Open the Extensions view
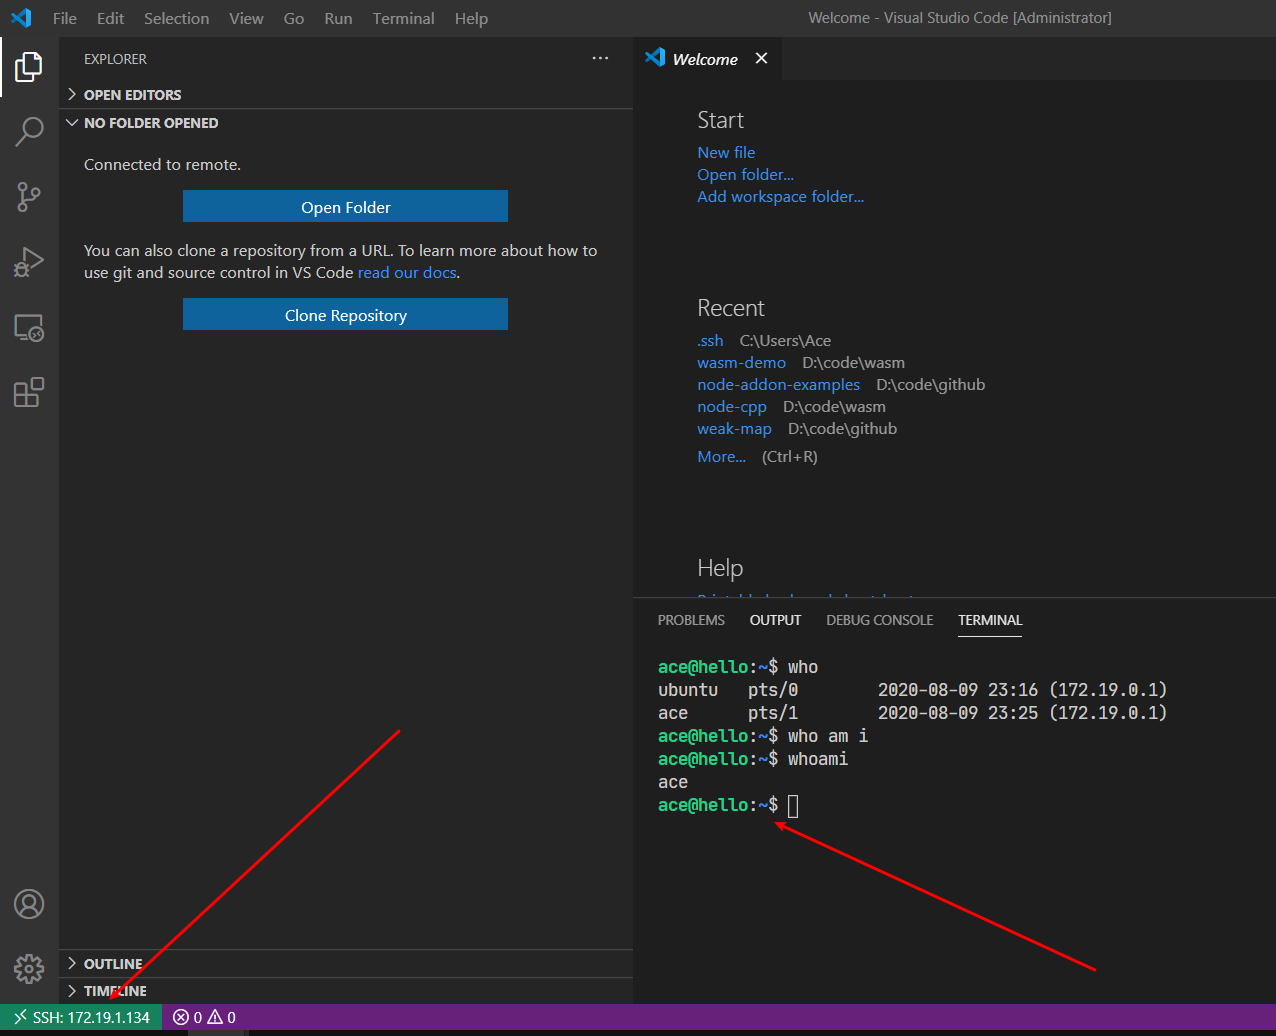Screen dimensions: 1276x1036 (x=29, y=392)
